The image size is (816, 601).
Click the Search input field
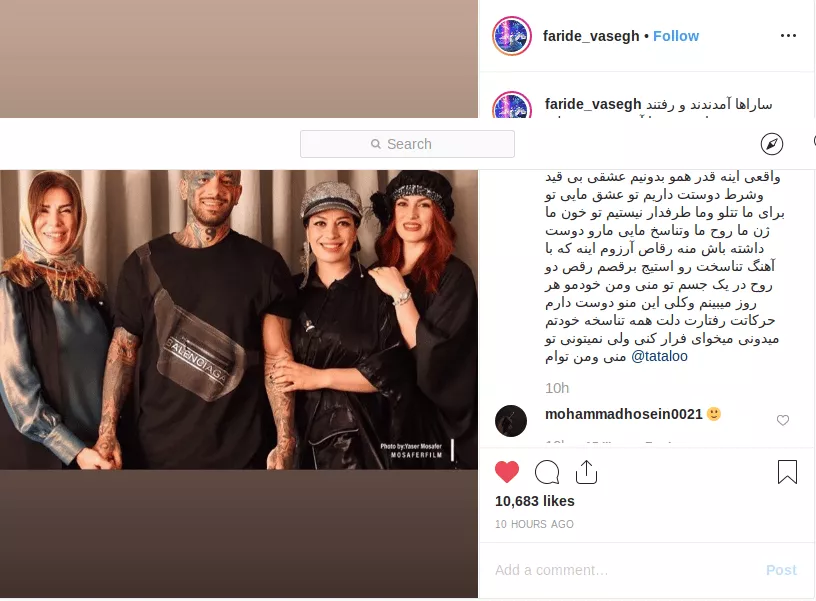tap(407, 144)
